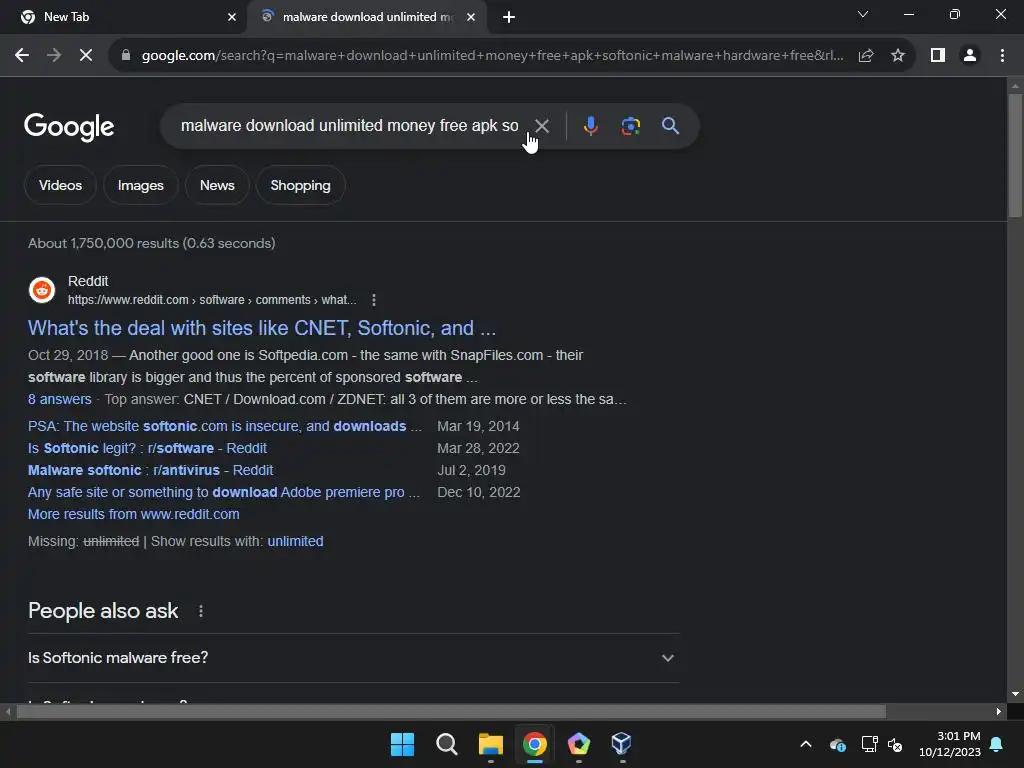Image resolution: width=1024 pixels, height=768 pixels.
Task: Filter results by Images
Action: point(140,185)
